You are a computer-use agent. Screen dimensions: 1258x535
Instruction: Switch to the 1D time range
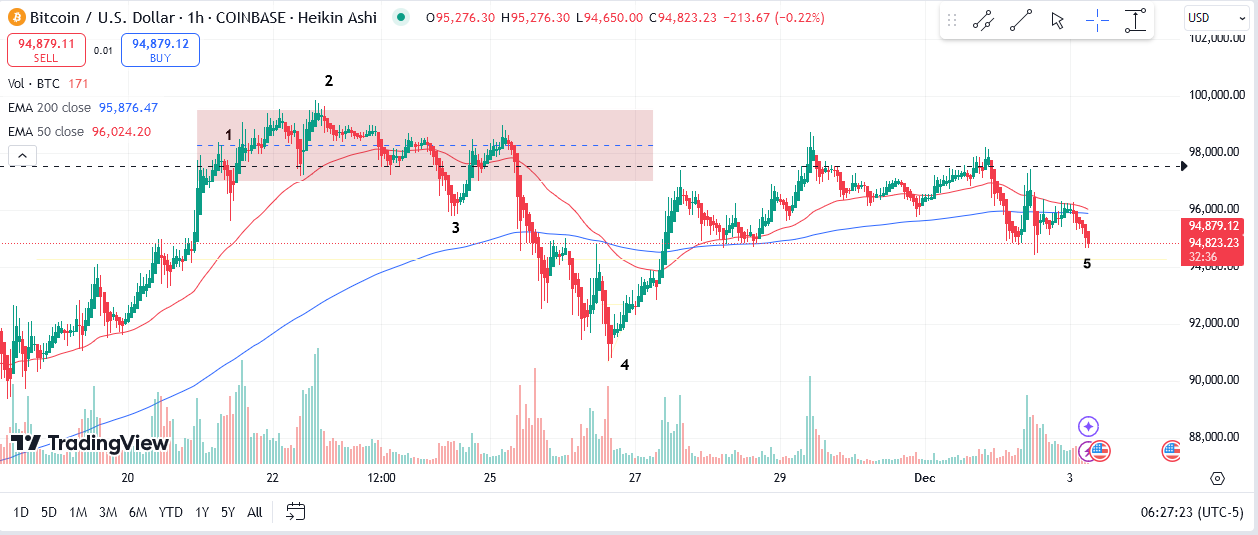coord(20,512)
